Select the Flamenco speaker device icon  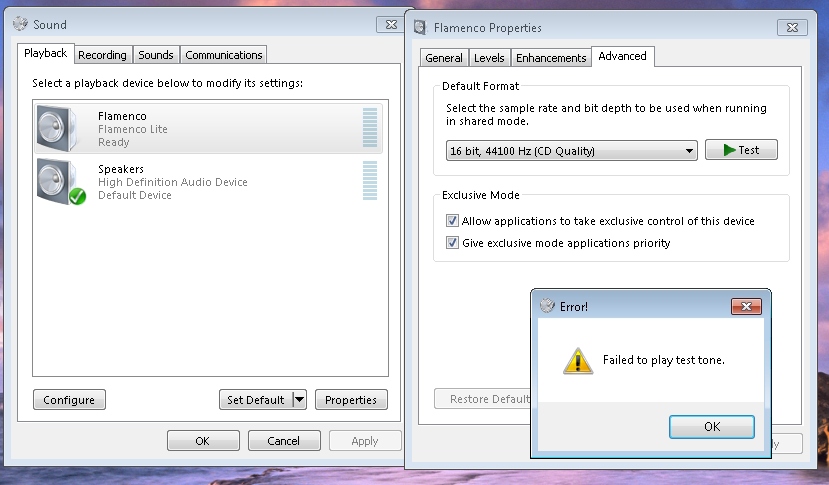click(x=57, y=129)
